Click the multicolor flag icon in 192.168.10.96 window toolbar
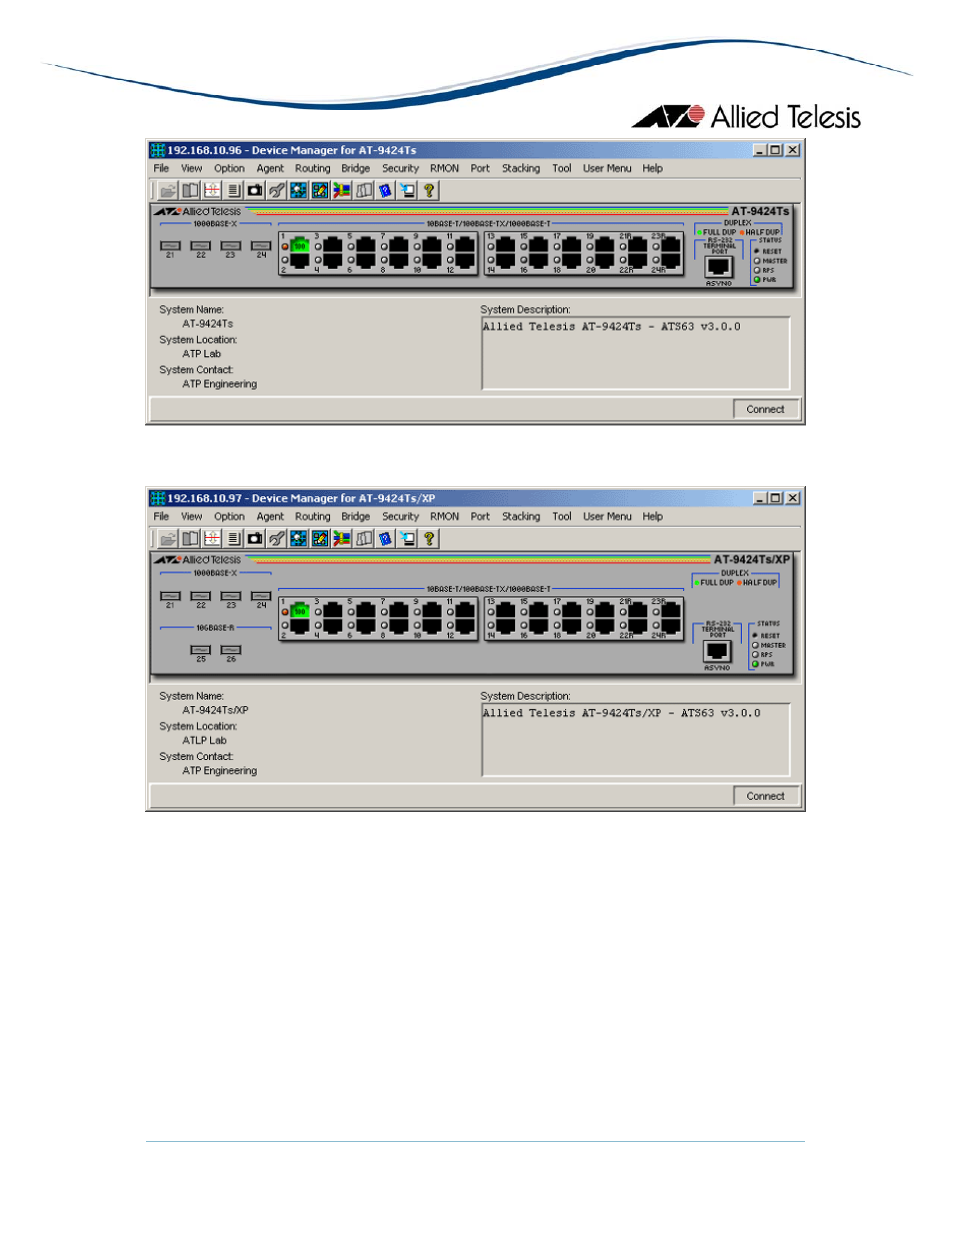 pyautogui.click(x=342, y=190)
